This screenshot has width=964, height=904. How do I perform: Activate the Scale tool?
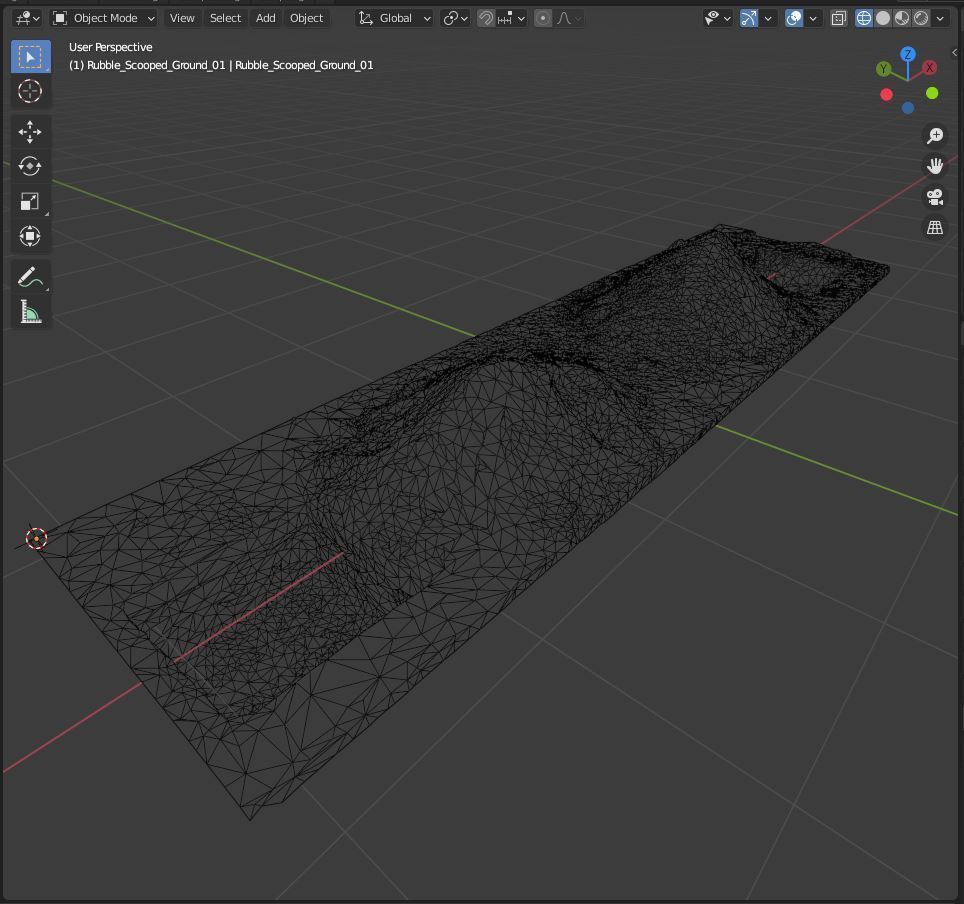click(30, 201)
